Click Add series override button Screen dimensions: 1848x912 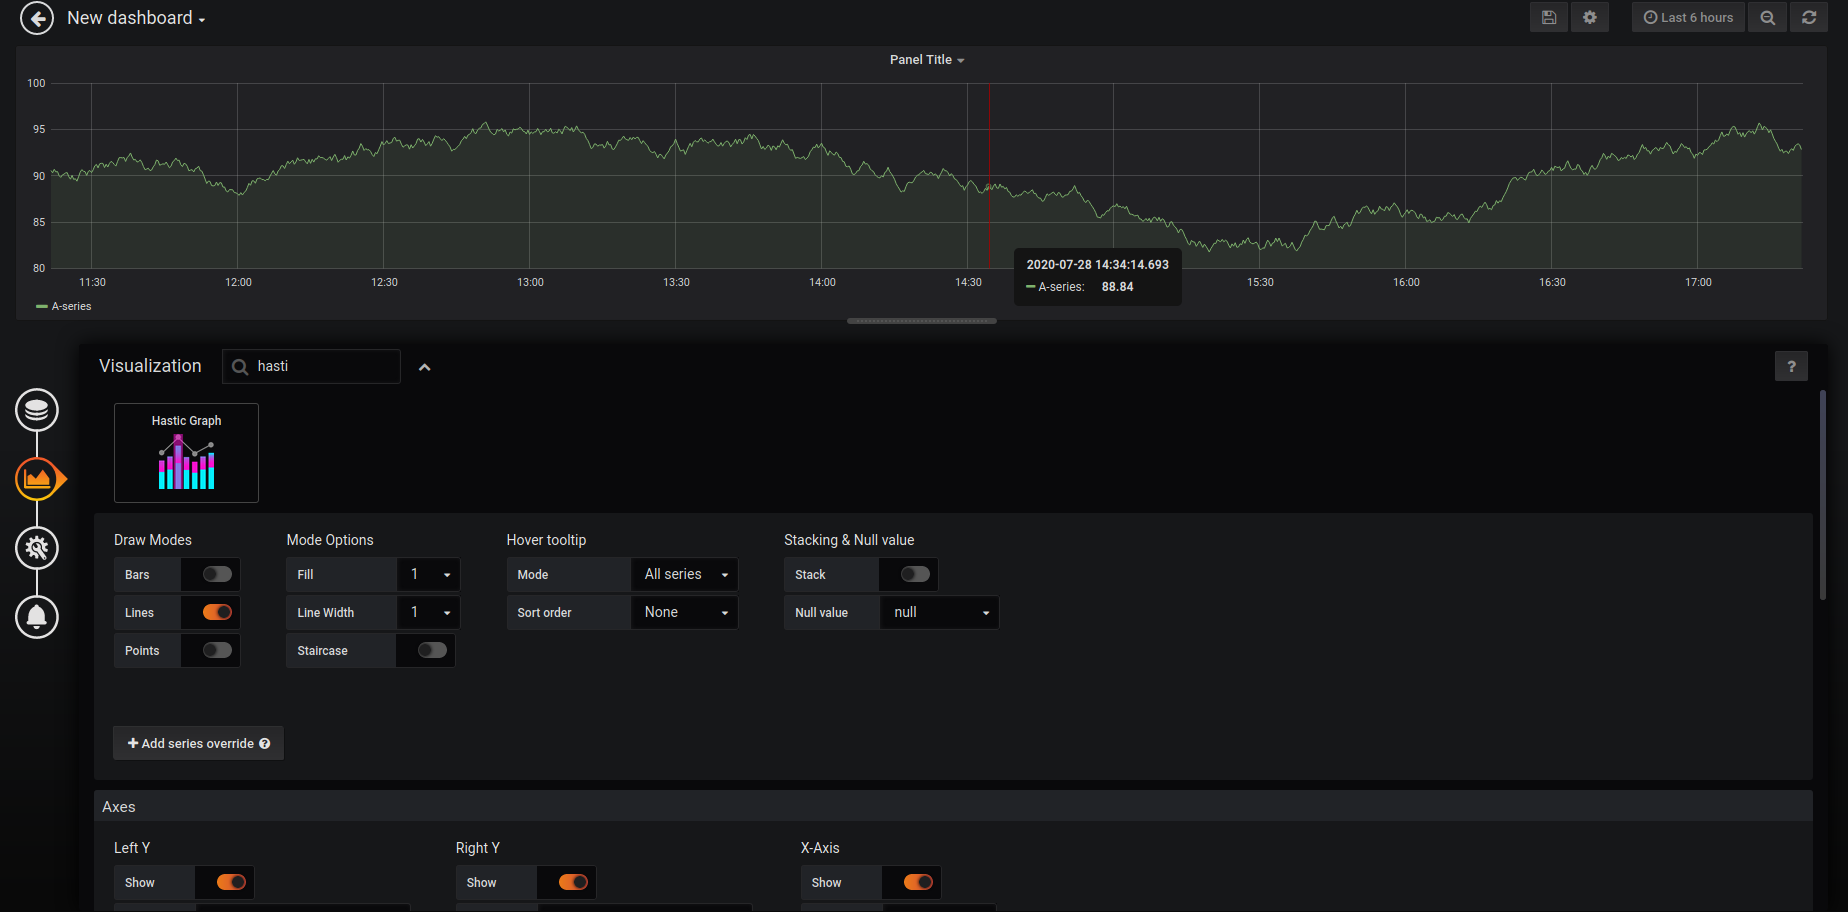(x=198, y=743)
